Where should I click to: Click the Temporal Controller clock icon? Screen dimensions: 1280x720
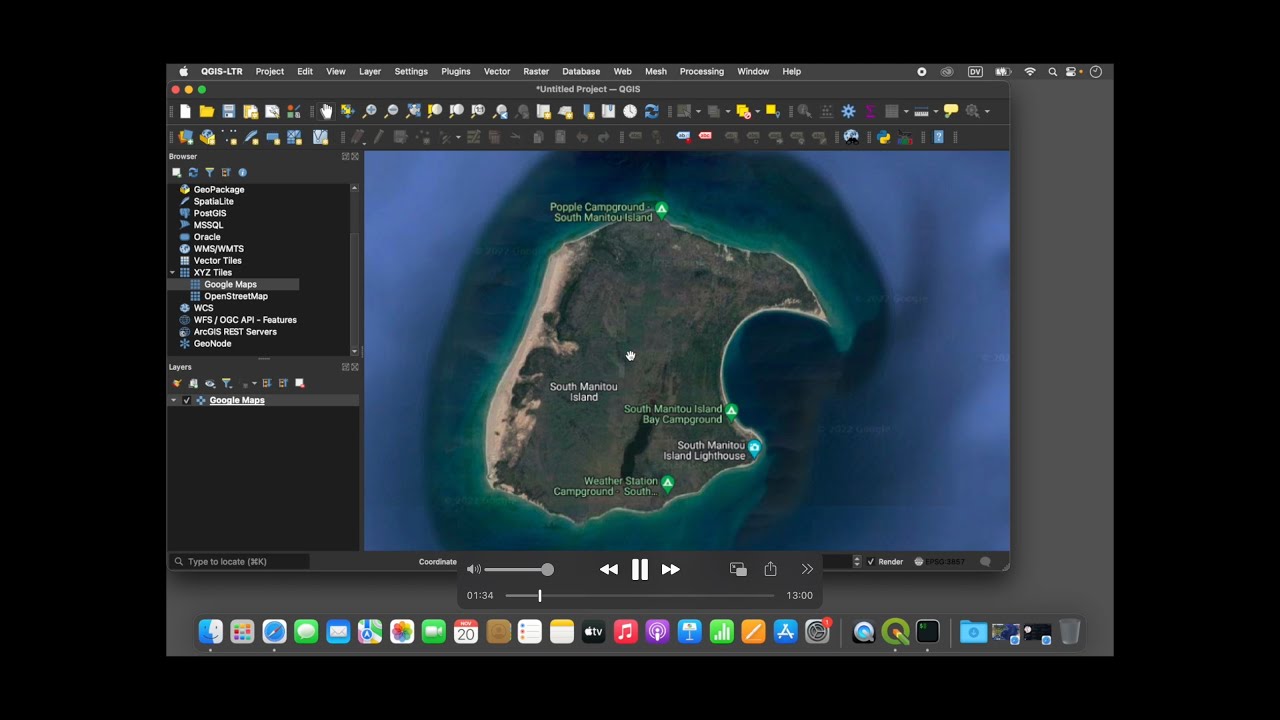(x=630, y=111)
